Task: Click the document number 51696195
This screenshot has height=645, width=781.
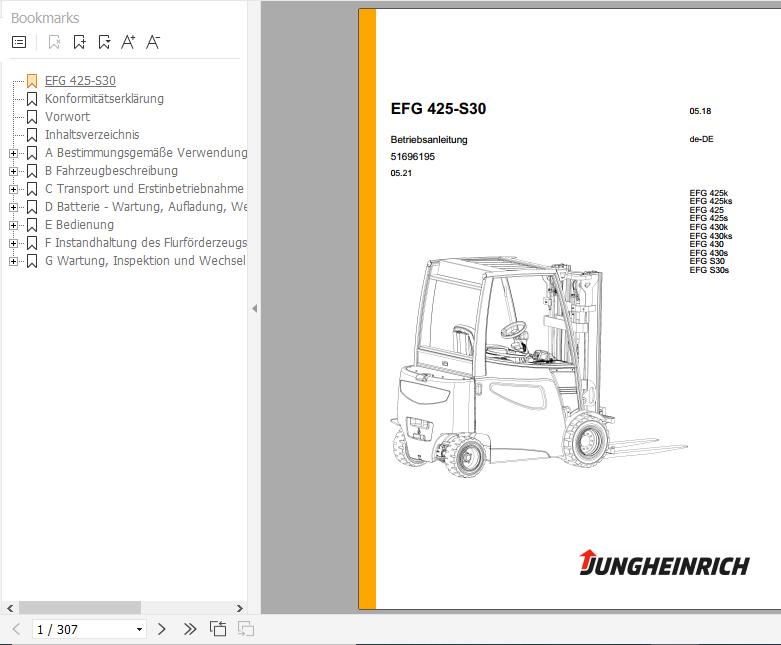Action: [x=412, y=156]
